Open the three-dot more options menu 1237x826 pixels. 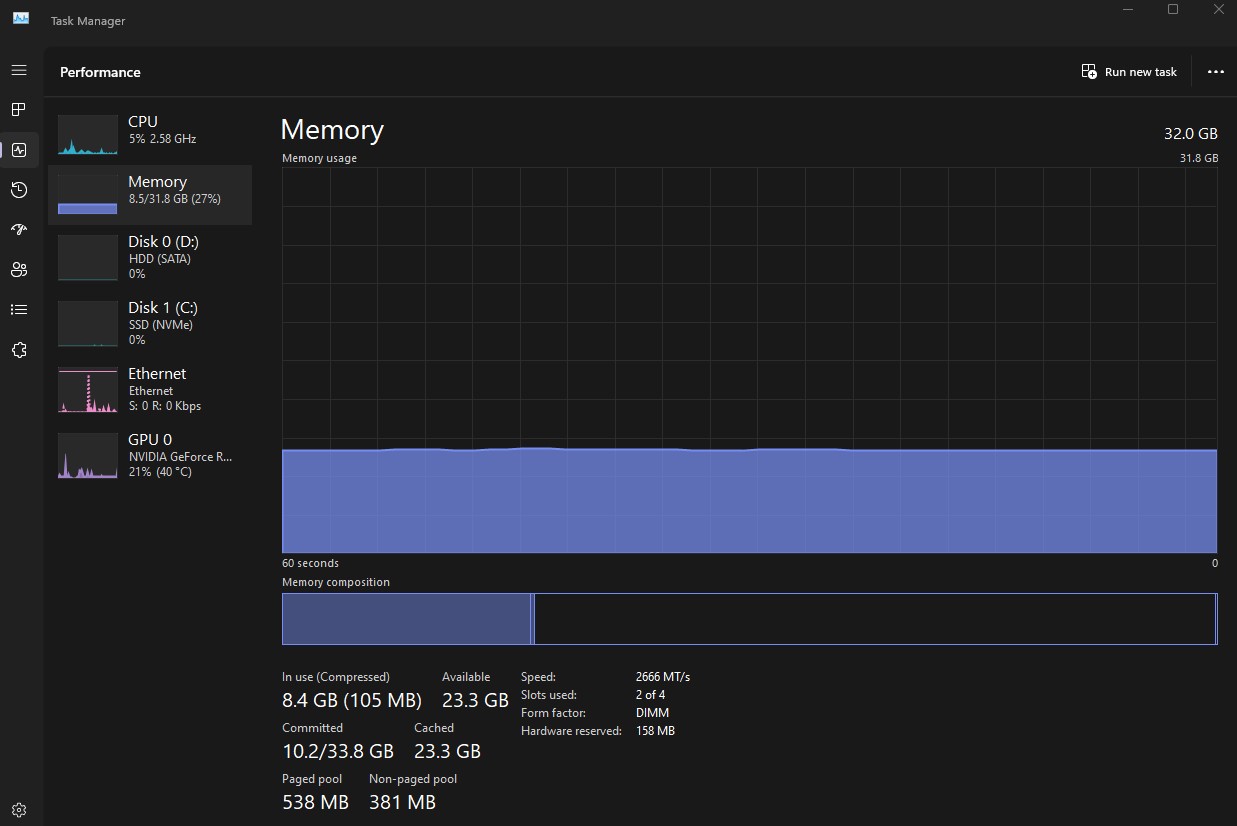tap(1215, 72)
